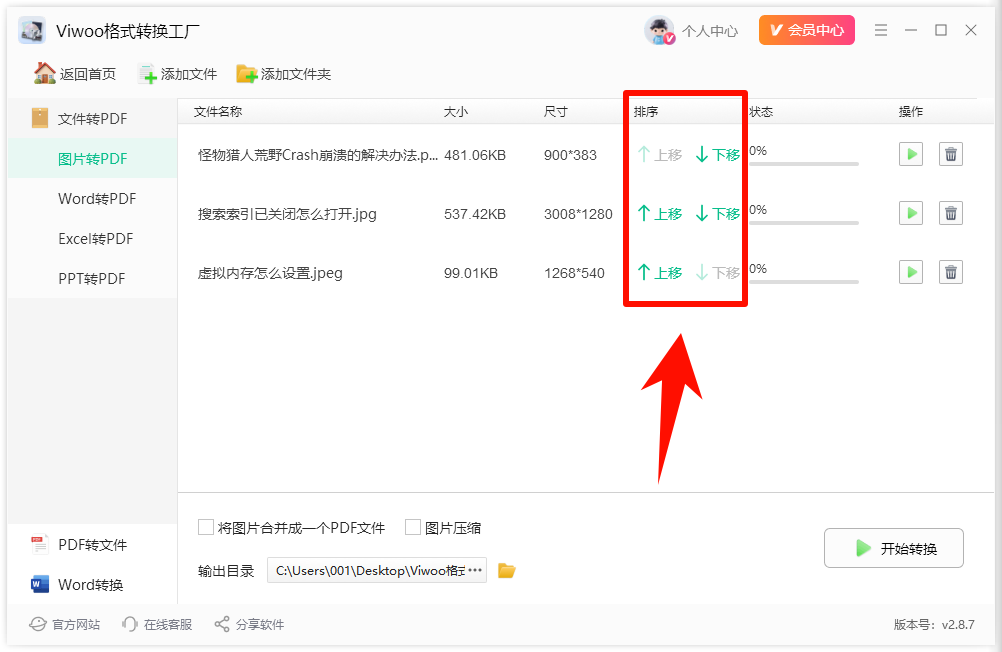The image size is (1002, 652).
Task: Click the 操作 column header
Action: click(x=911, y=112)
